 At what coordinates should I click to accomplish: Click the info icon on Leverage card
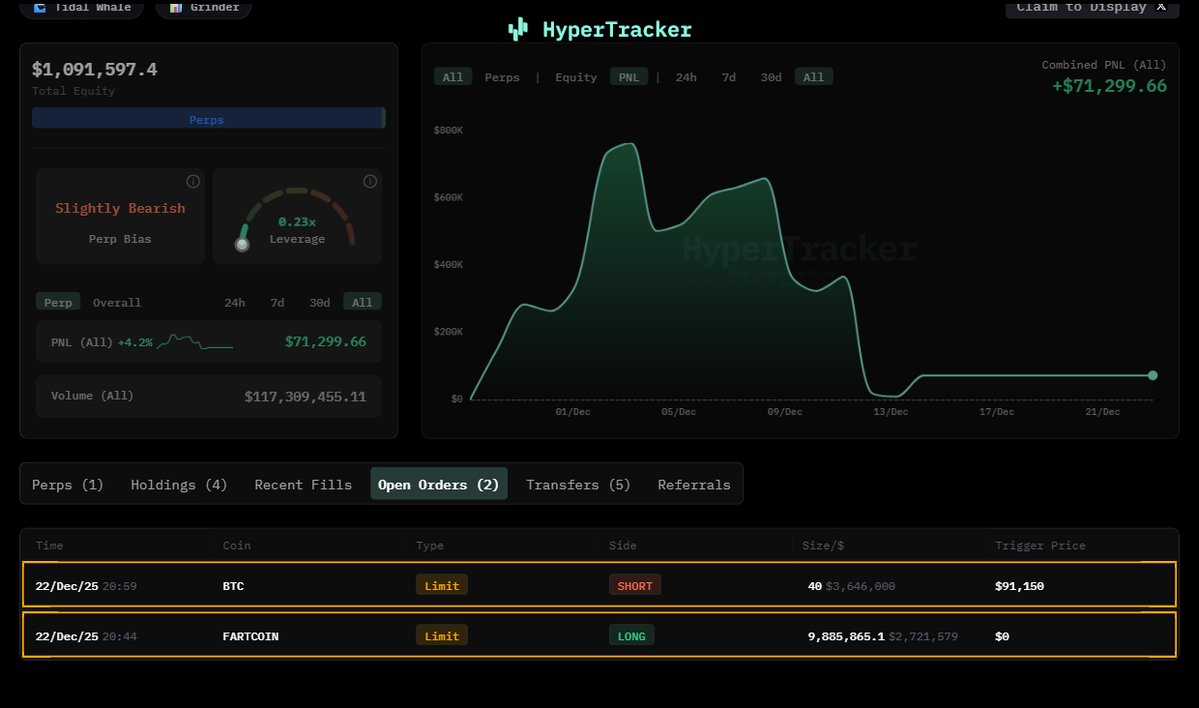(370, 181)
